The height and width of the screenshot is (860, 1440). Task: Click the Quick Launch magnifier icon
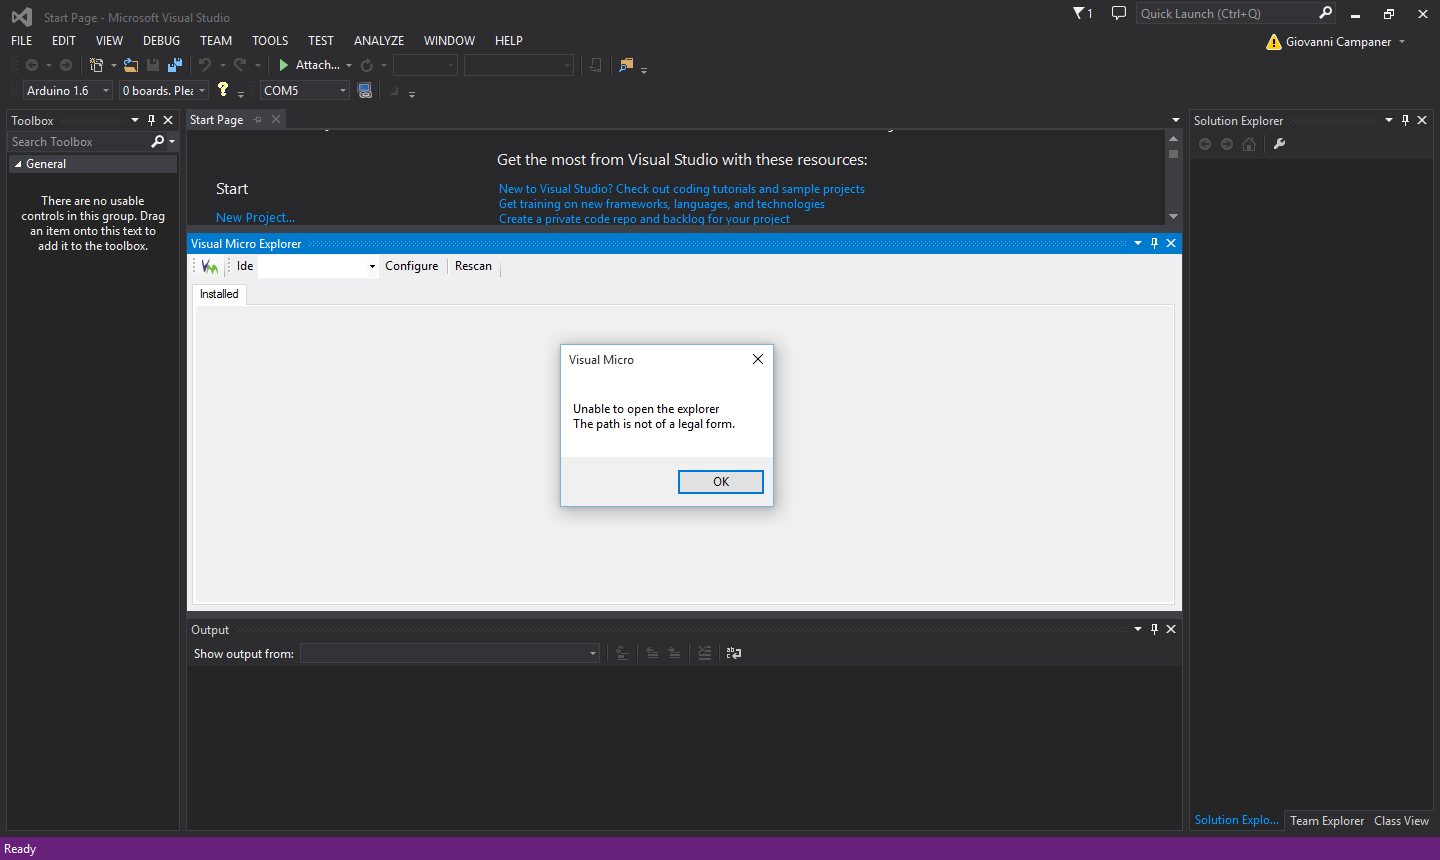[x=1326, y=13]
